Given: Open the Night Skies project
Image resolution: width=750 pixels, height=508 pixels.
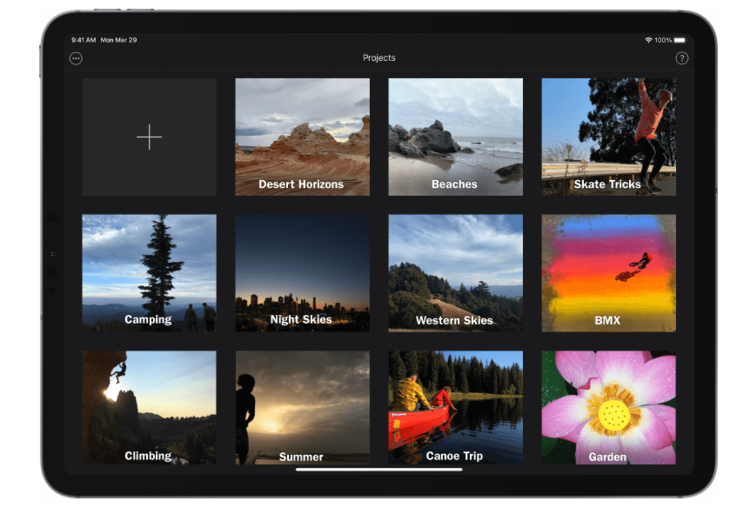Looking at the screenshot, I should coord(302,273).
